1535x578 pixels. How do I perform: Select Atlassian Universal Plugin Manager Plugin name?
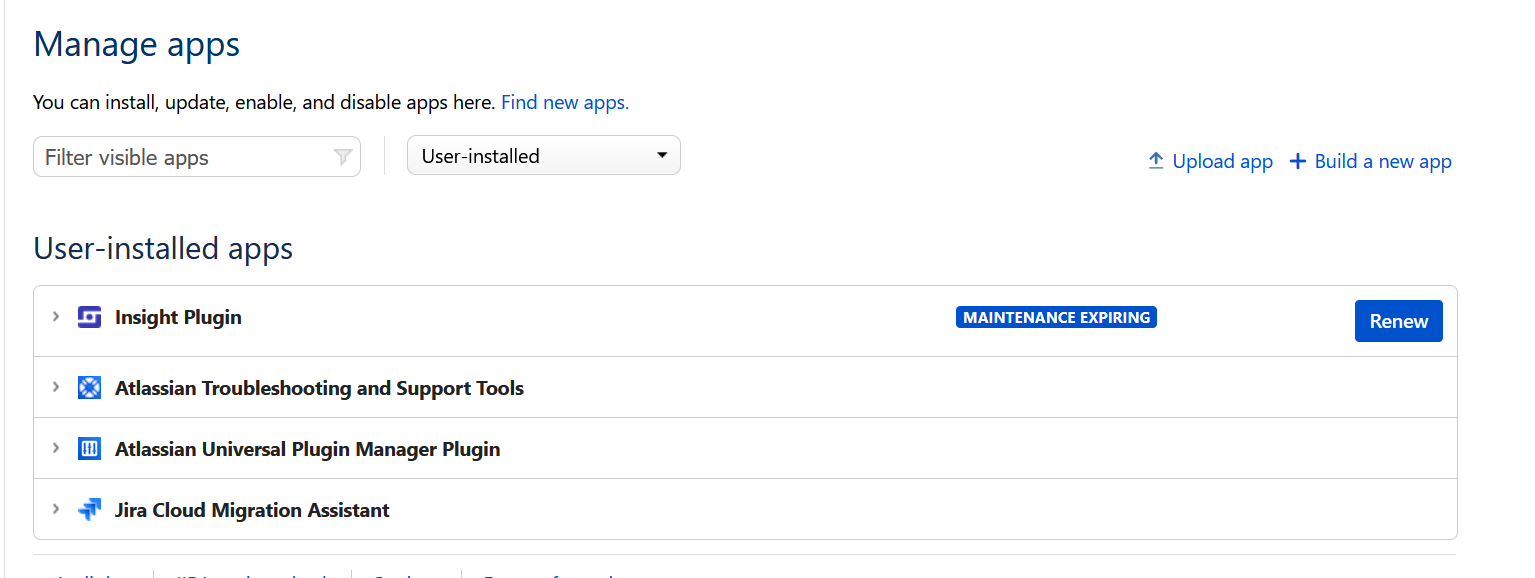tap(307, 449)
